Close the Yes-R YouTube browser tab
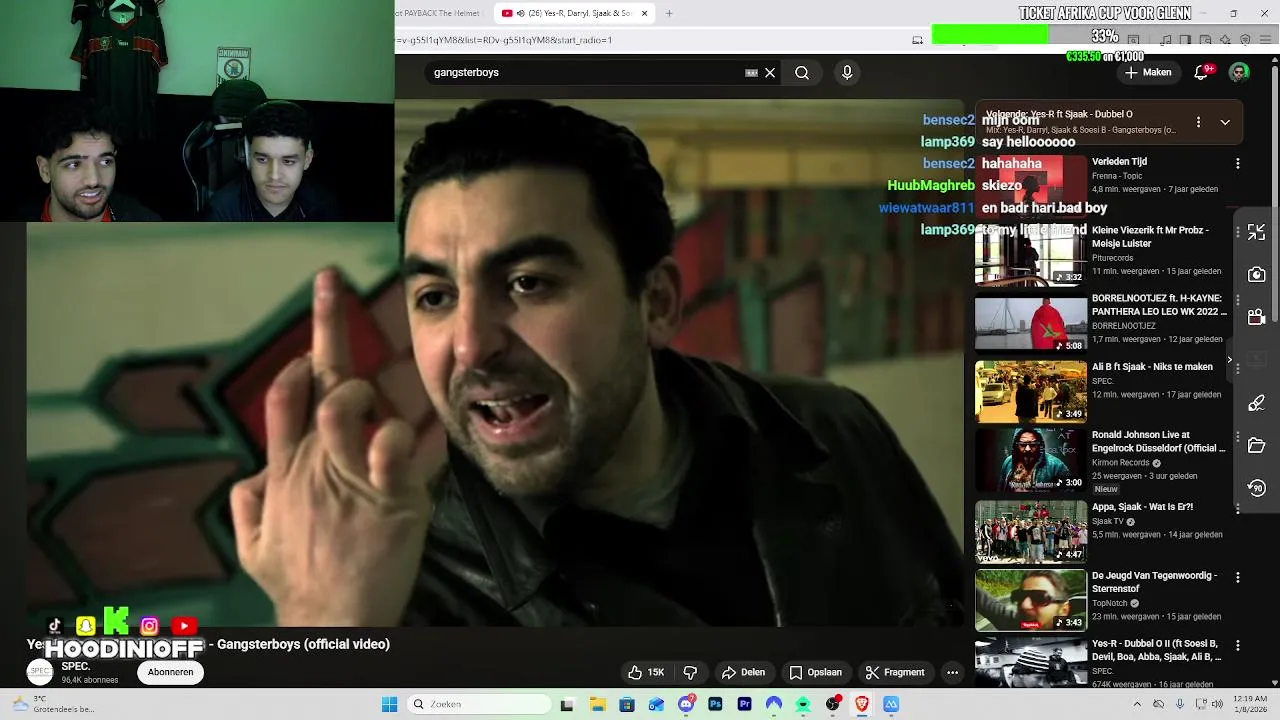Image resolution: width=1280 pixels, height=720 pixels. point(645,13)
